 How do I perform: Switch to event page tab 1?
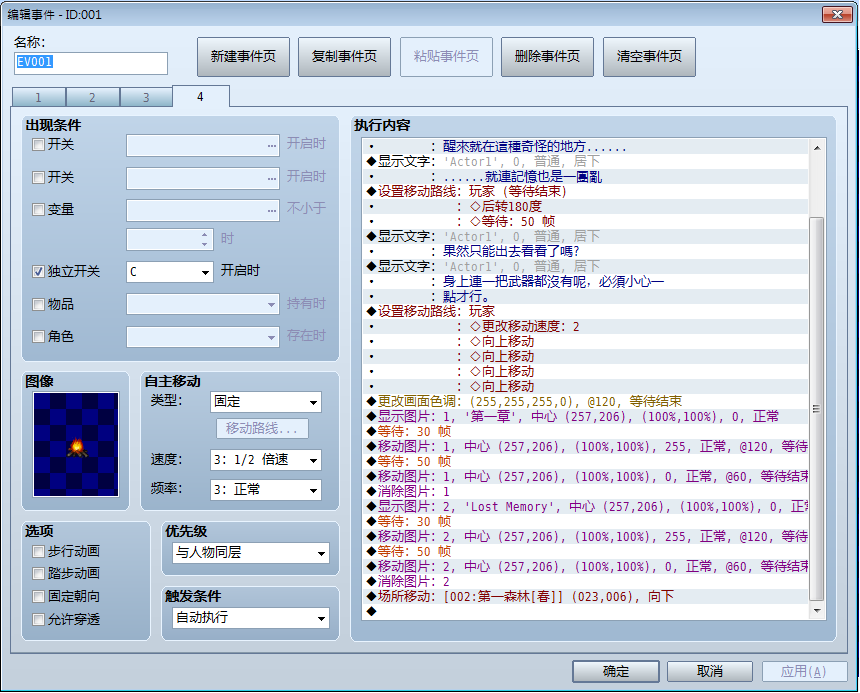tap(38, 98)
